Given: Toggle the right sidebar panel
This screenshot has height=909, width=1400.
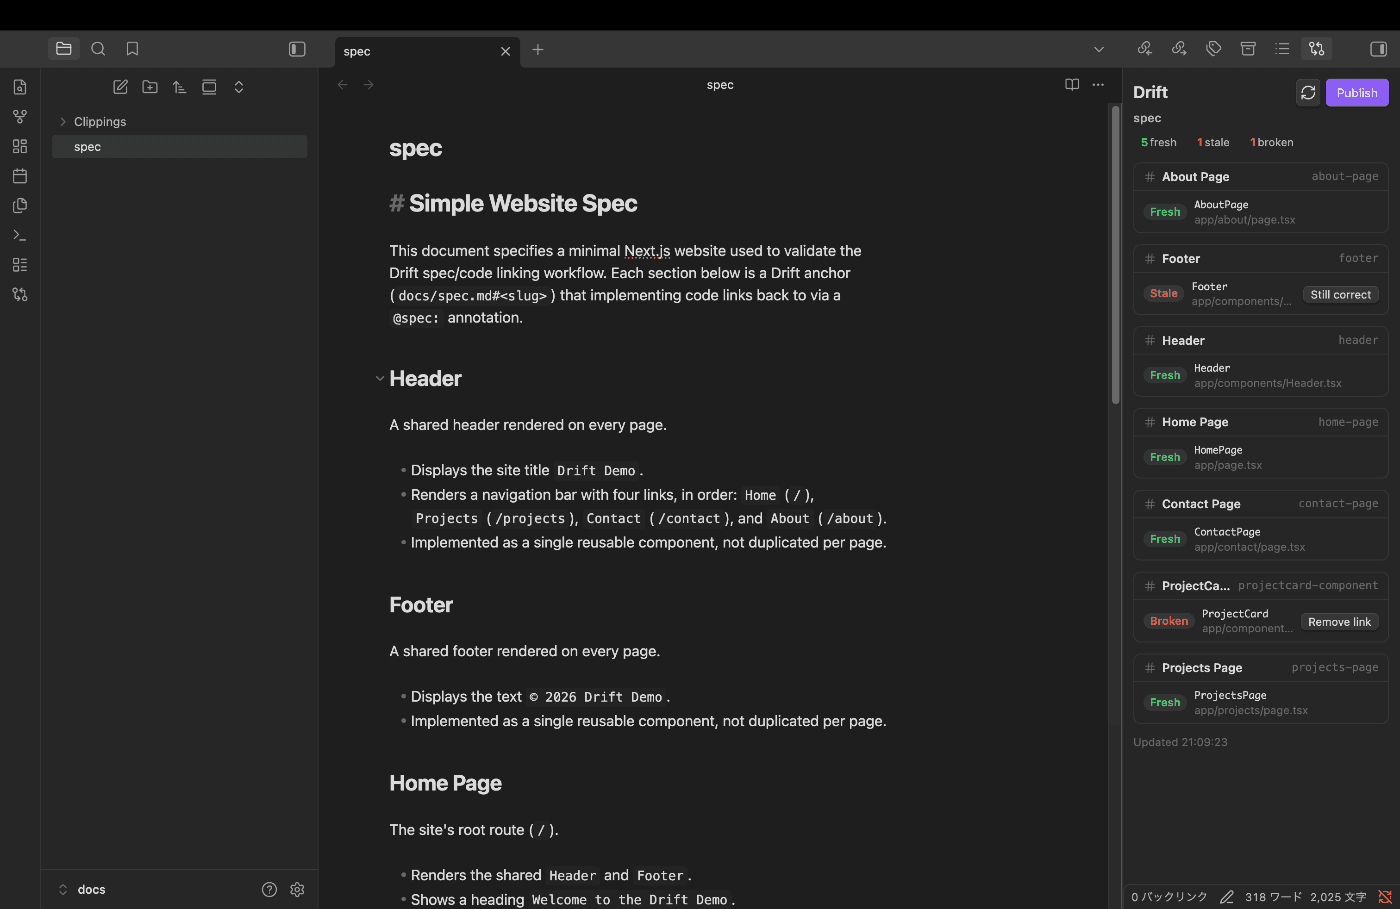Looking at the screenshot, I should click(1378, 49).
